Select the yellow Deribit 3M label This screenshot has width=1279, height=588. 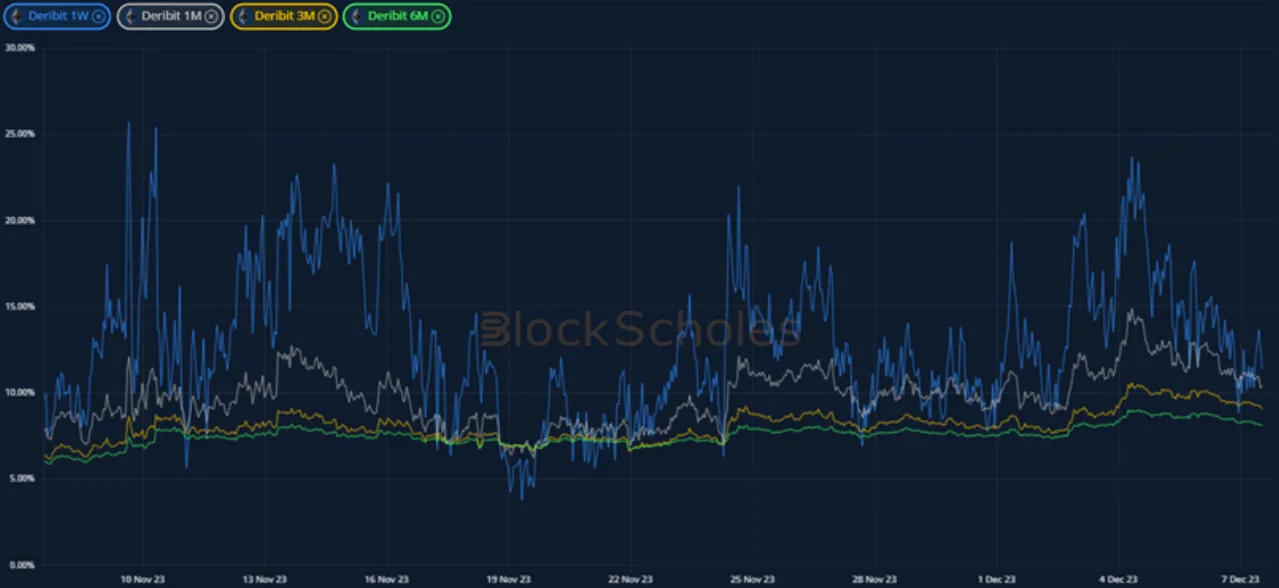(286, 16)
